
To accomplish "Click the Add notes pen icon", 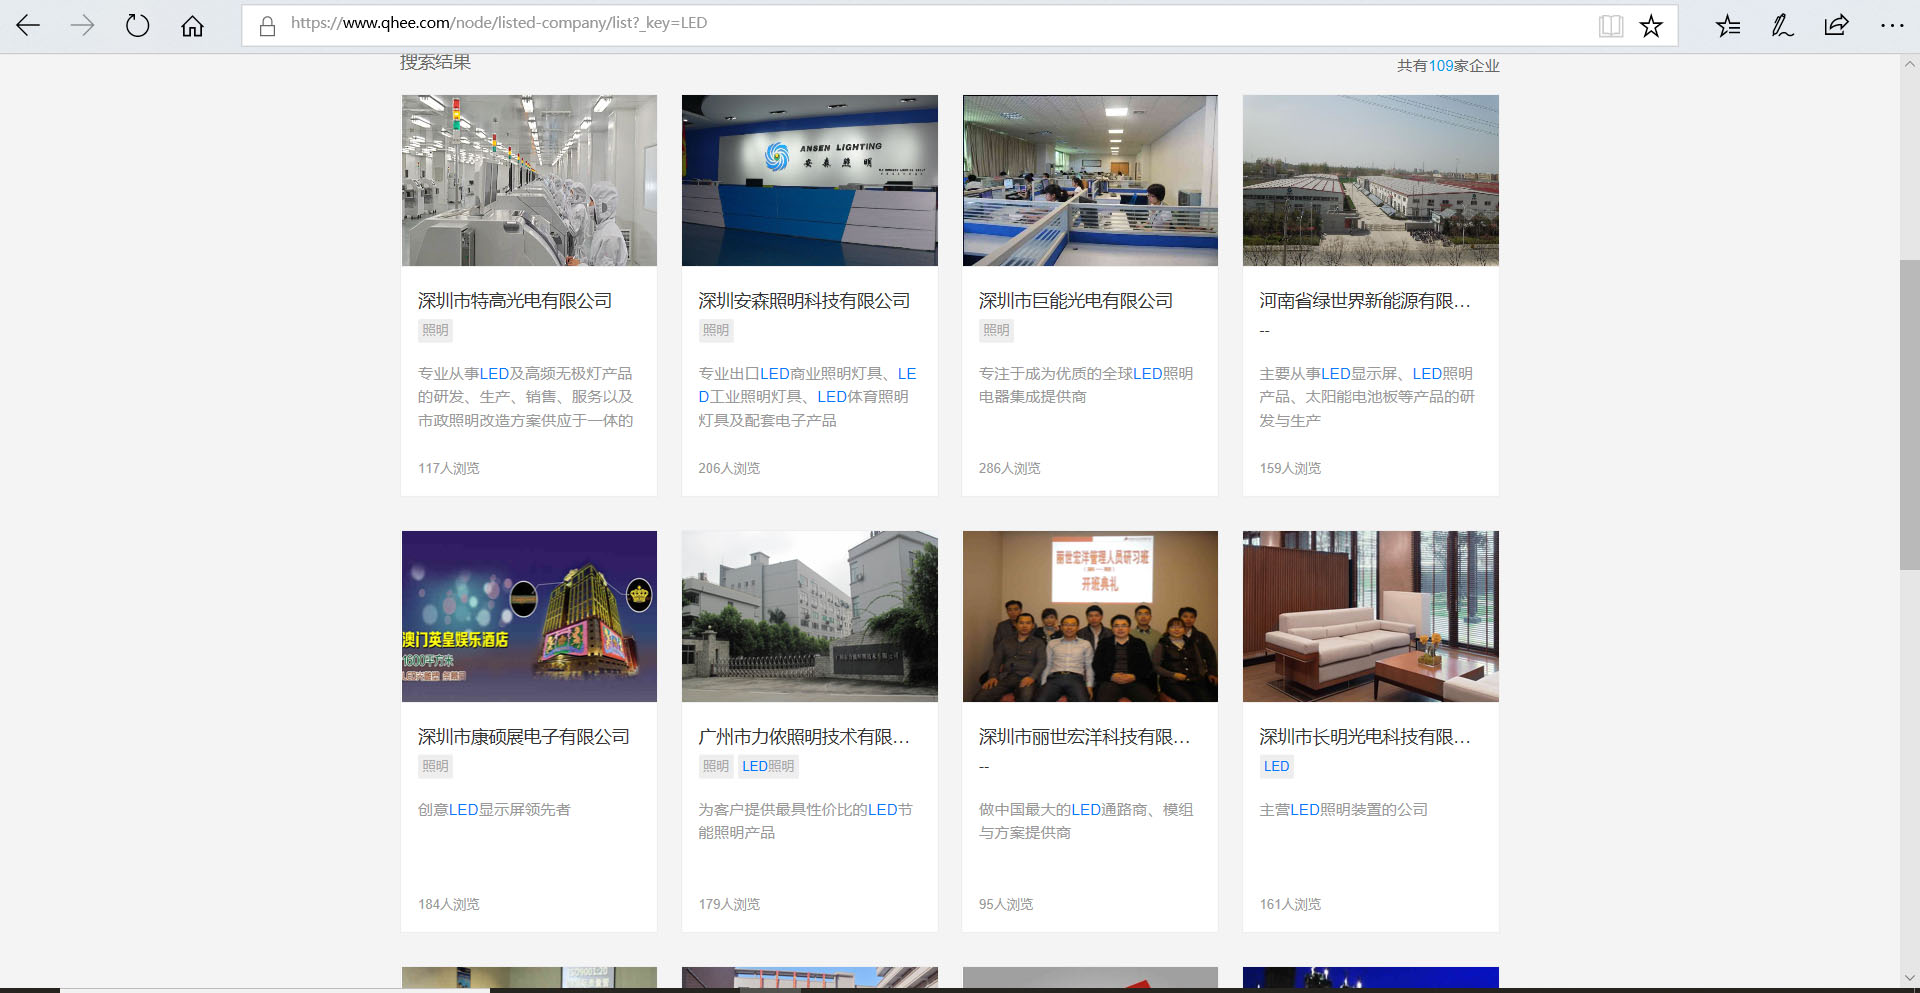I will pos(1782,26).
